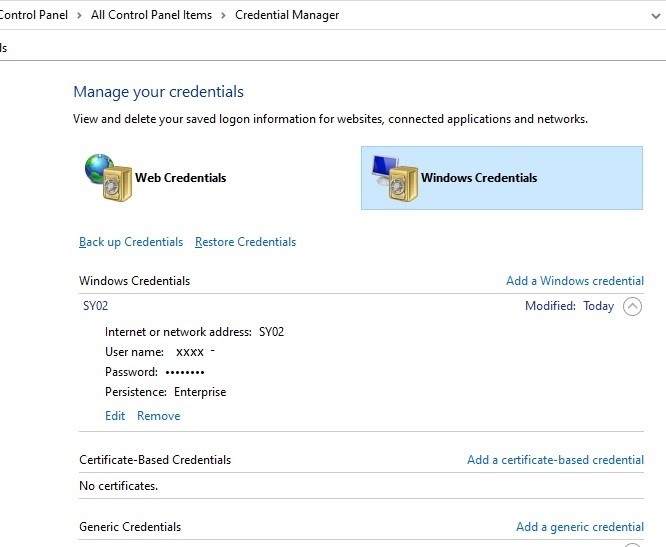The width and height of the screenshot is (666, 547).
Task: Click the SY02 credential entry name
Action: (95, 306)
